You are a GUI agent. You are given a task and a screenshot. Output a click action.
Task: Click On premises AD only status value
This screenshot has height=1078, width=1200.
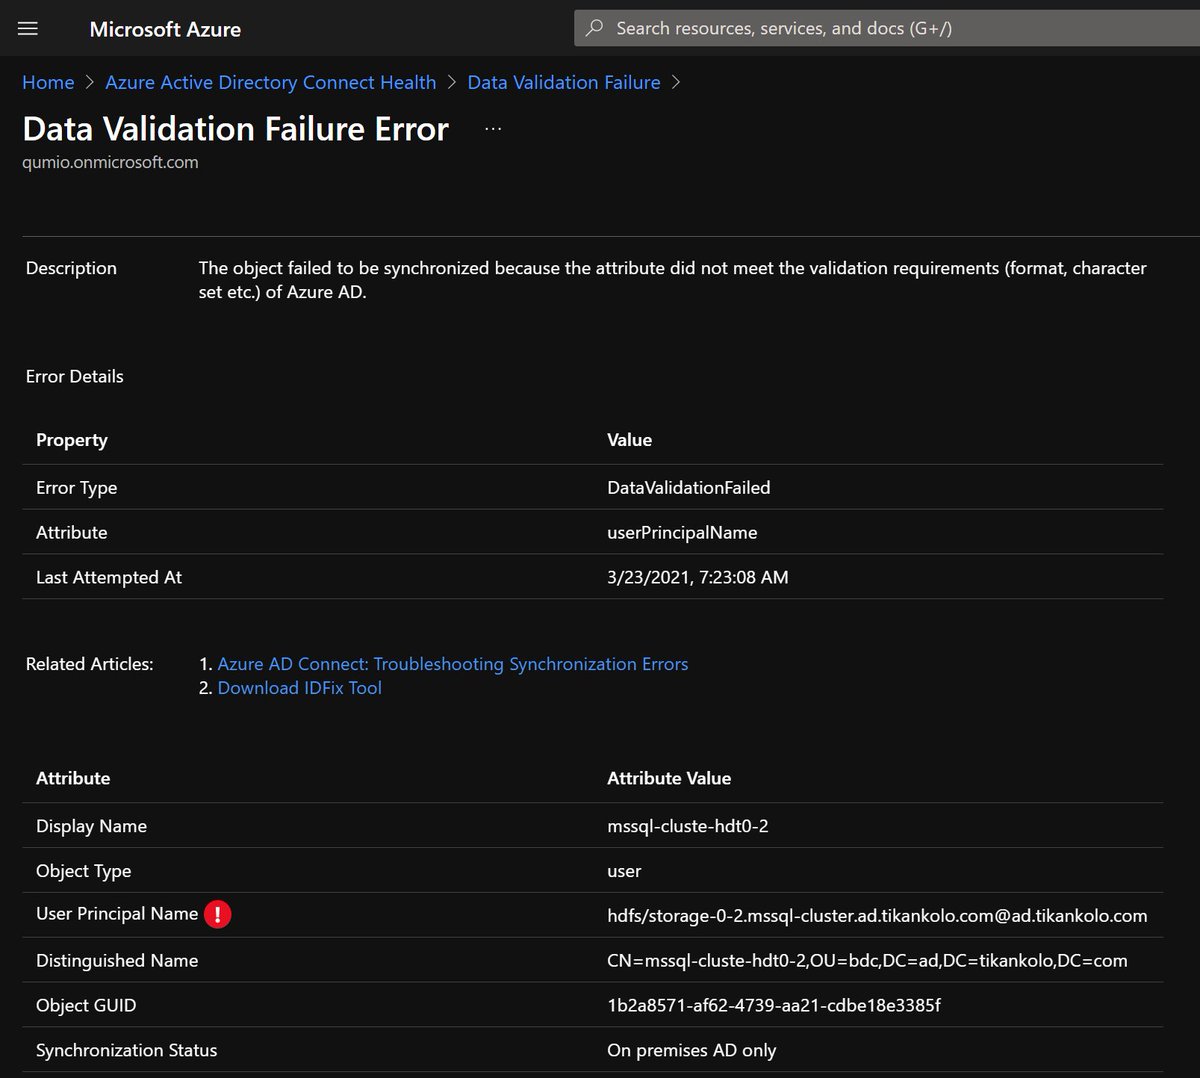coord(692,1050)
